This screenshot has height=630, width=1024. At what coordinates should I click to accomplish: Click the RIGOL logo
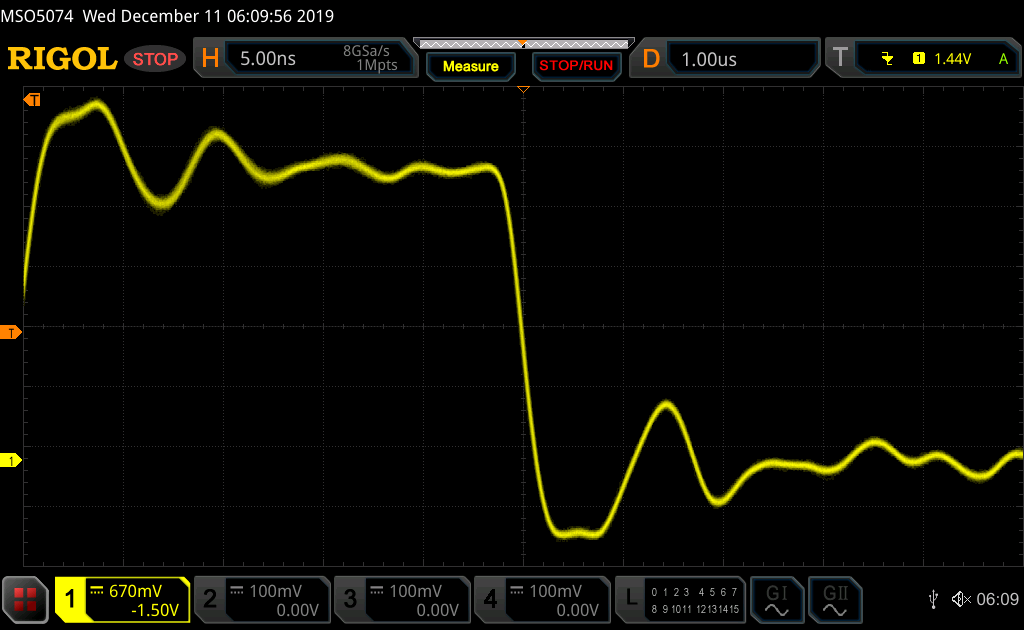coord(63,59)
